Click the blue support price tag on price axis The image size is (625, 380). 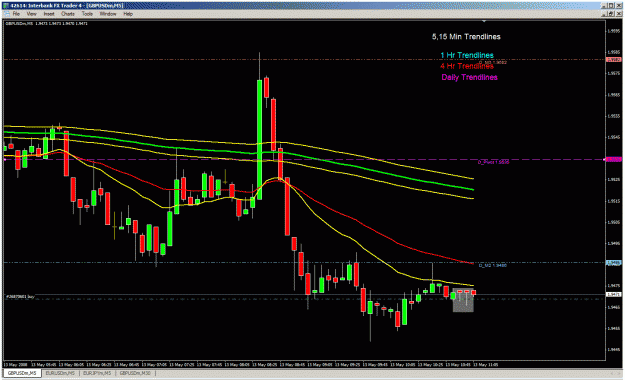click(x=614, y=263)
